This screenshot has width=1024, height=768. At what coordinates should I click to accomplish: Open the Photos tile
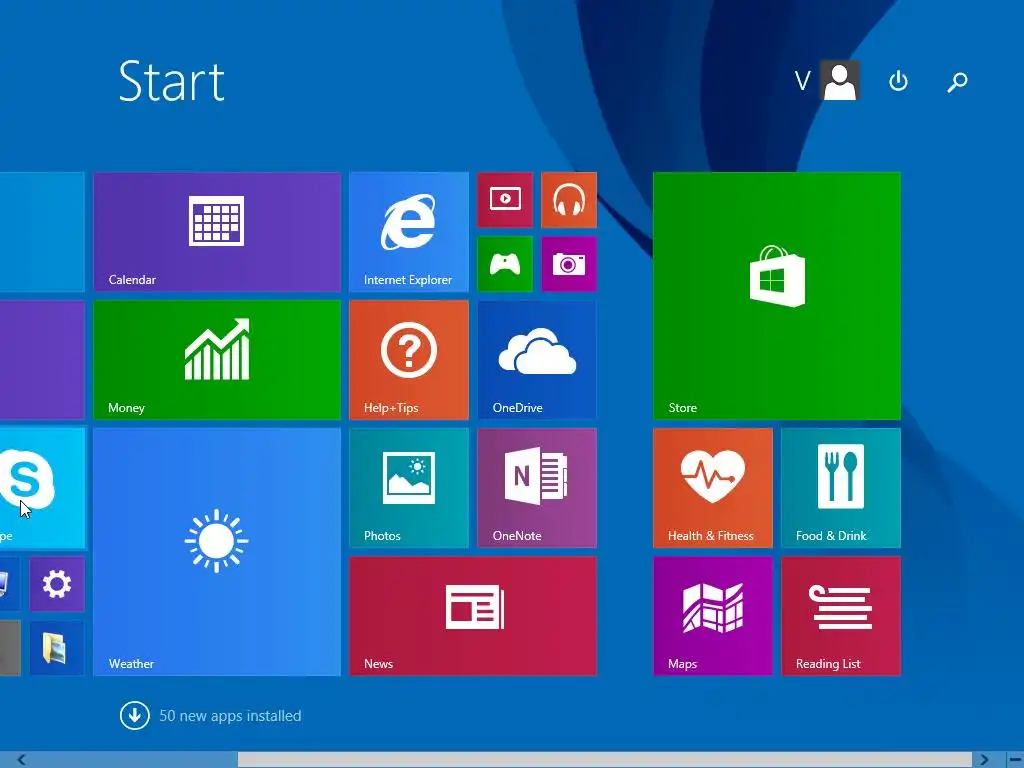coord(409,488)
